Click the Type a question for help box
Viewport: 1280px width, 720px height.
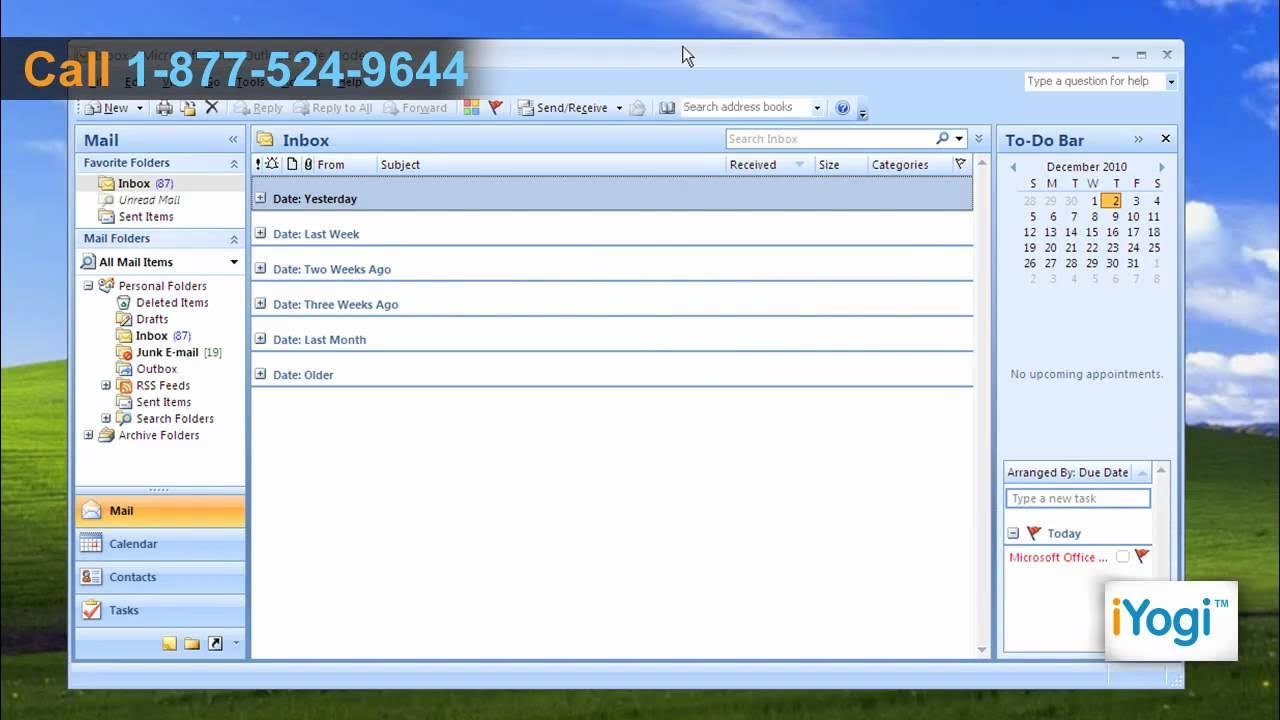pos(1094,81)
